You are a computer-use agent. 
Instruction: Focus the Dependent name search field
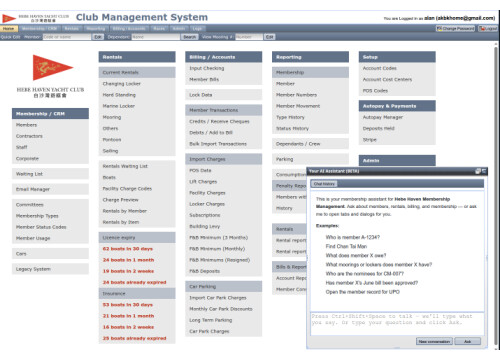click(x=156, y=37)
